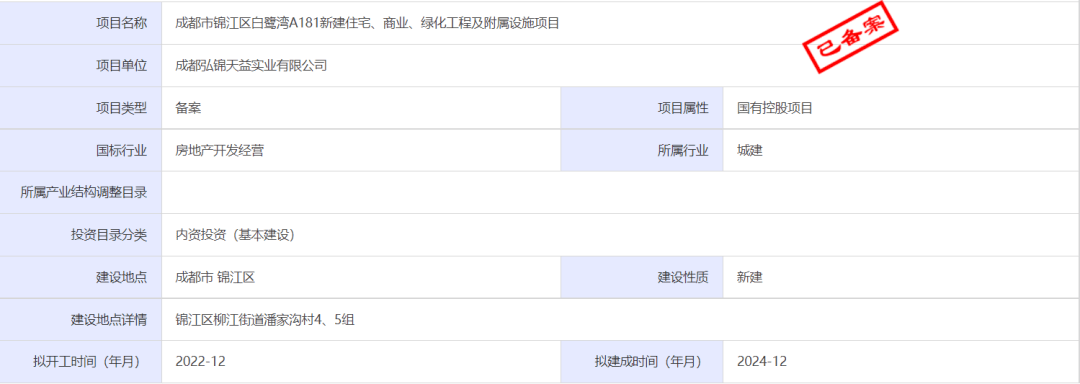
Task: Click the 房地产开发经营 industry value
Action: tap(220, 151)
